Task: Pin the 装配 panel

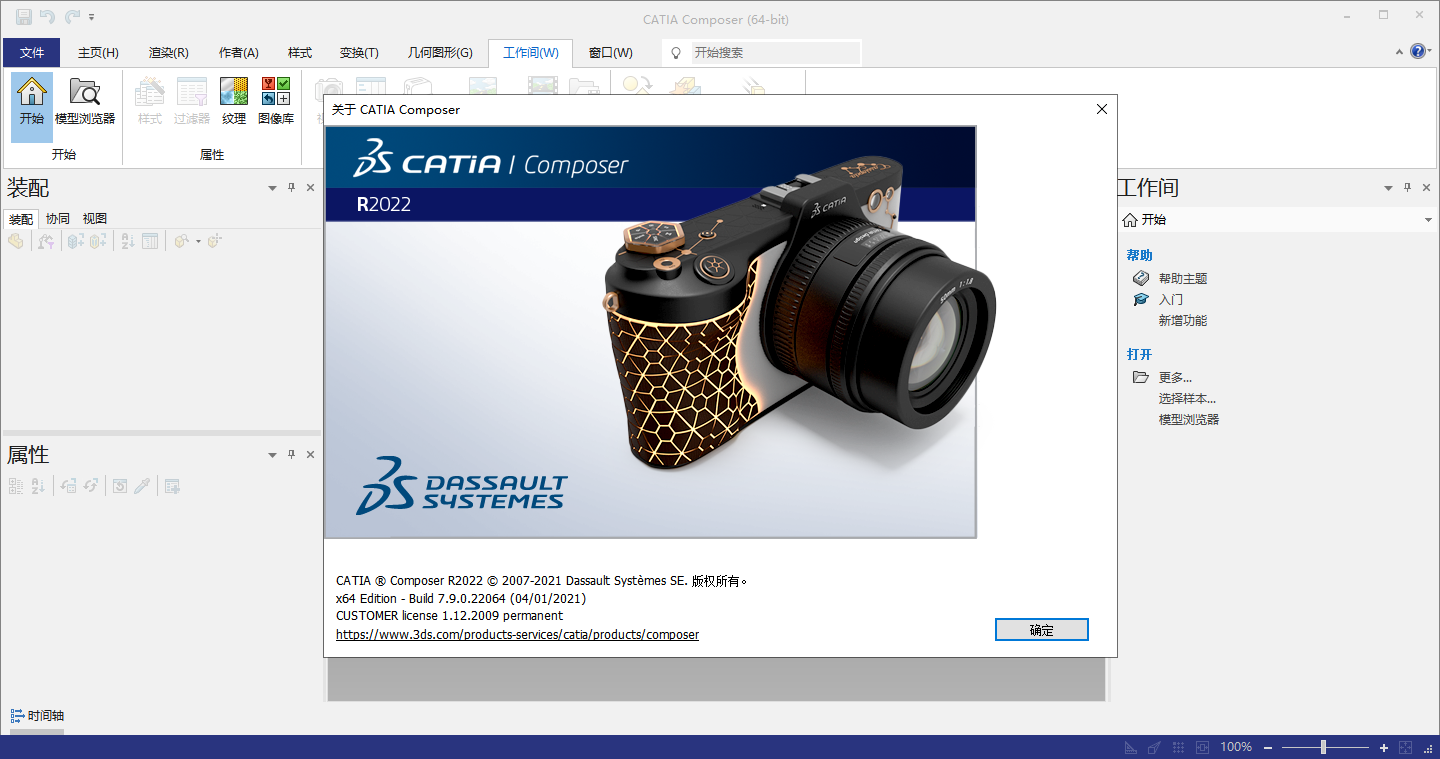Action: click(292, 188)
